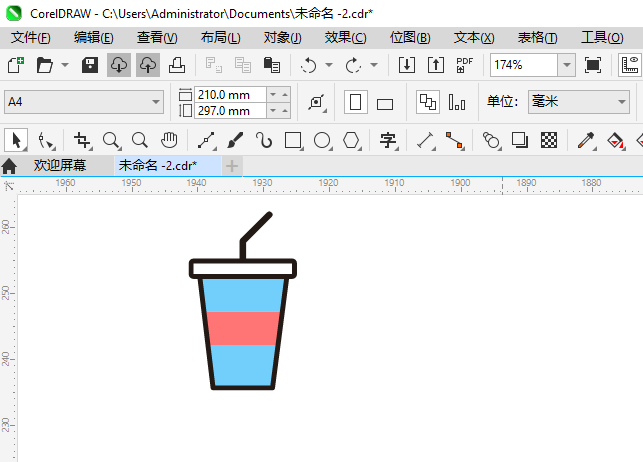Select the Pick tool arrow

pyautogui.click(x=16, y=140)
